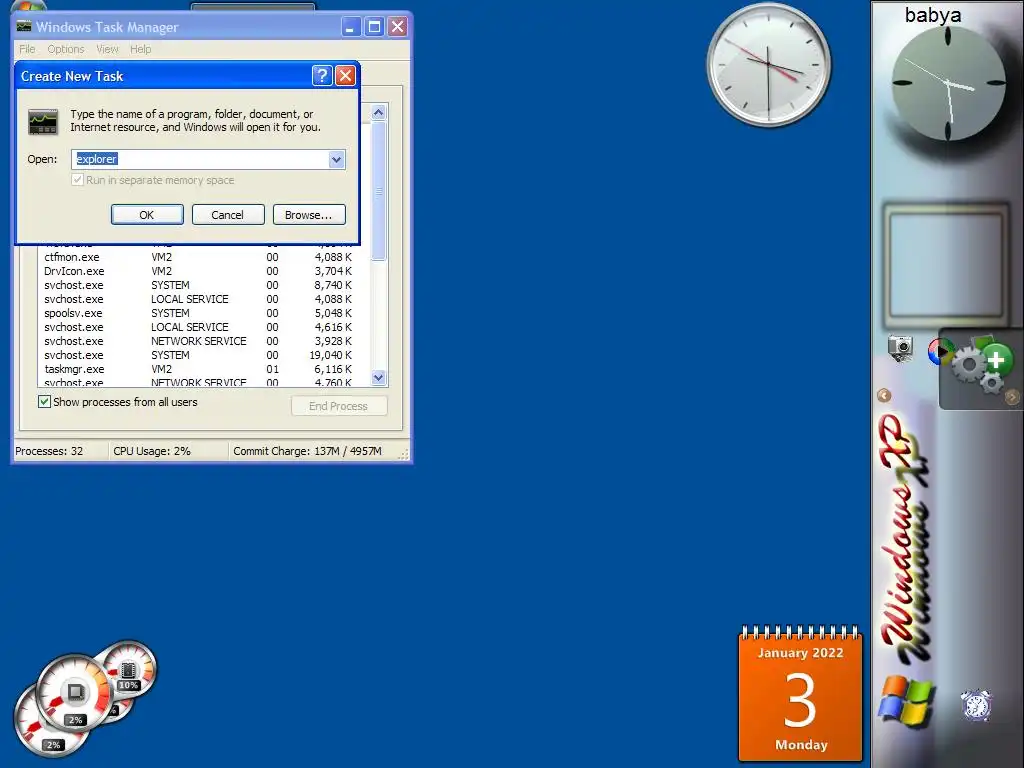Open the alarm clock icon in the sidebar
This screenshot has height=768, width=1024.
pyautogui.click(x=976, y=705)
